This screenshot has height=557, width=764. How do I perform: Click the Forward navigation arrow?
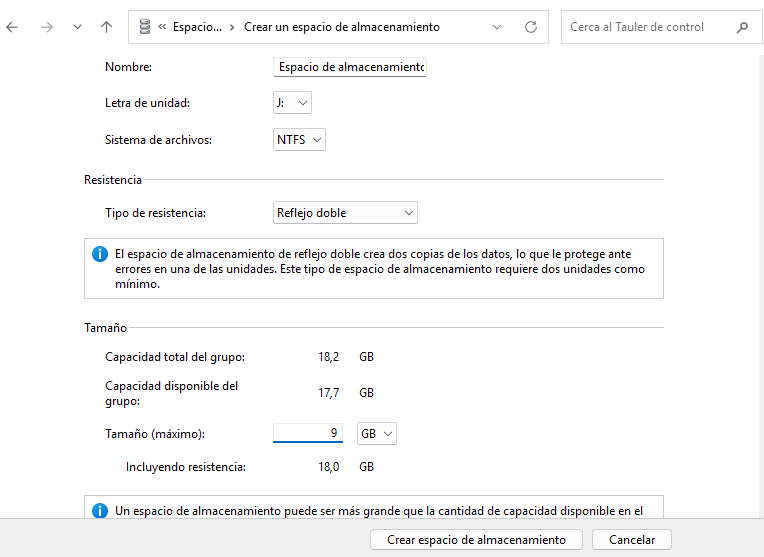point(46,27)
